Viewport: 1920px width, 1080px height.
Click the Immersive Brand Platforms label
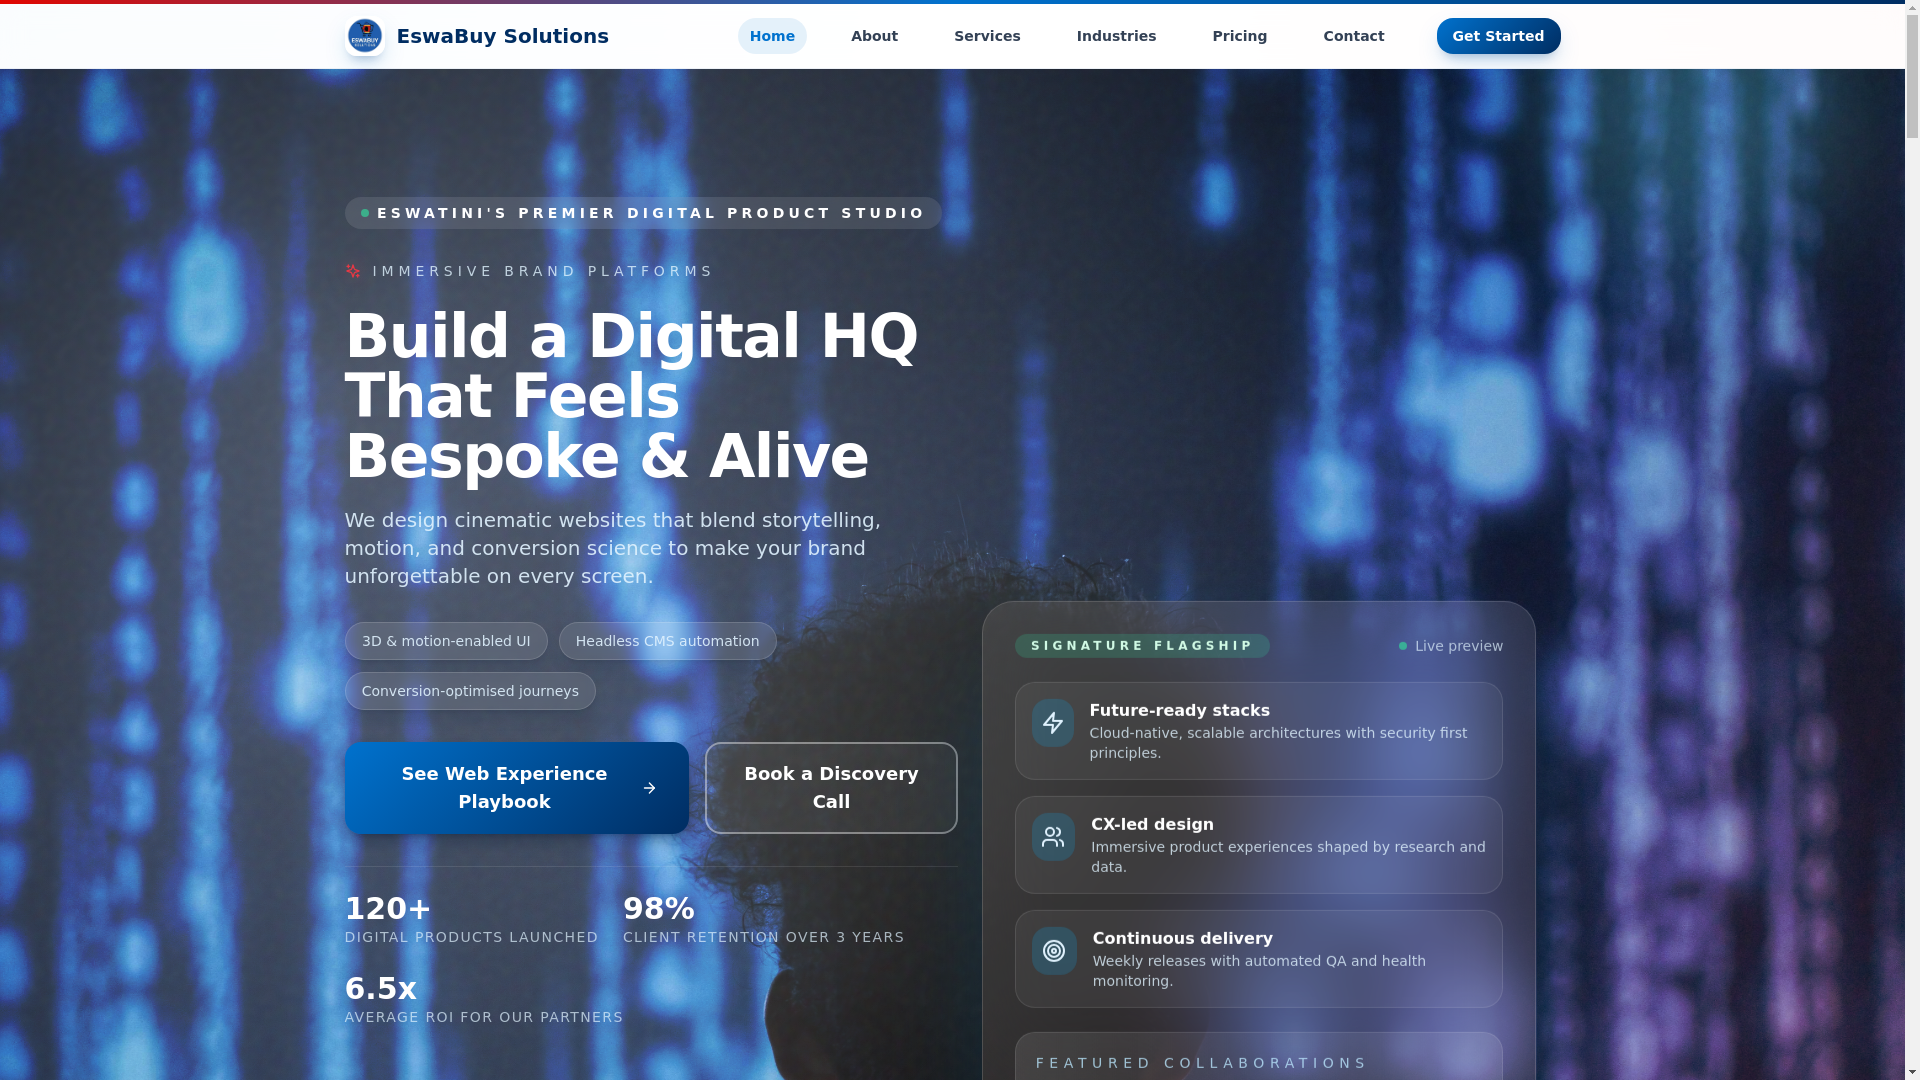coord(543,271)
